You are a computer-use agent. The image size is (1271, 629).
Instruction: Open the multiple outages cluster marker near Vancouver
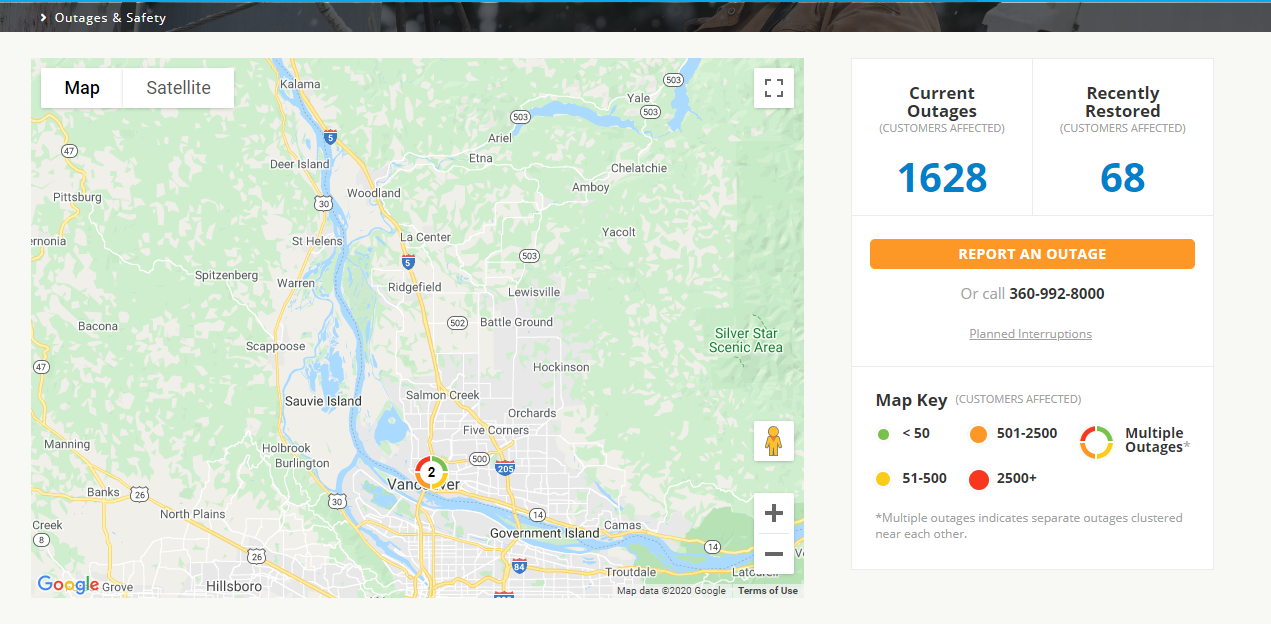[431, 472]
